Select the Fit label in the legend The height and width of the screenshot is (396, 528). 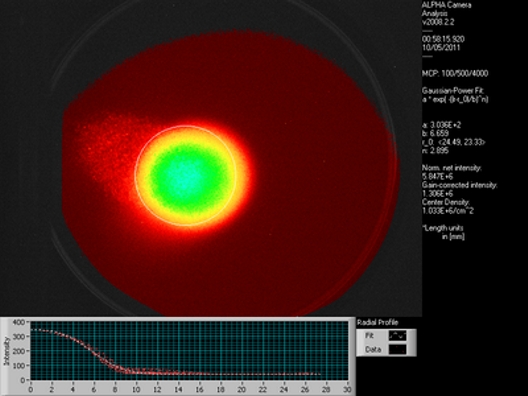coord(369,335)
